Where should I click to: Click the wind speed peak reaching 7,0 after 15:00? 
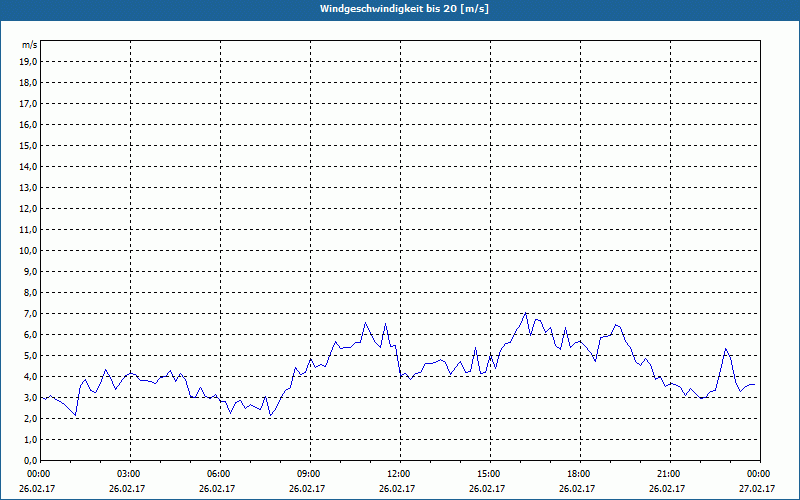click(x=526, y=313)
